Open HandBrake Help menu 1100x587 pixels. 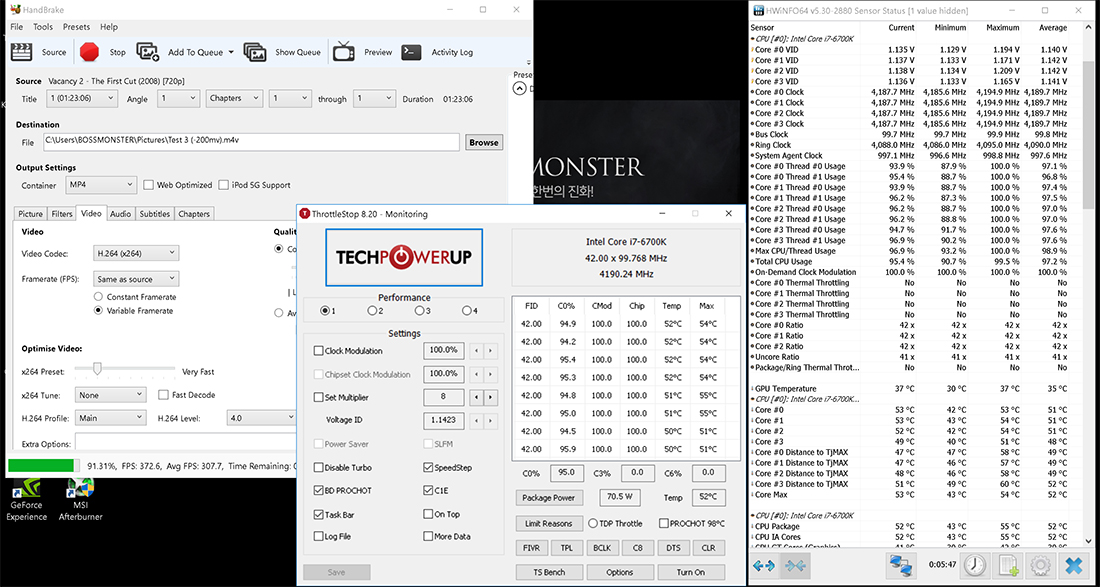(109, 27)
